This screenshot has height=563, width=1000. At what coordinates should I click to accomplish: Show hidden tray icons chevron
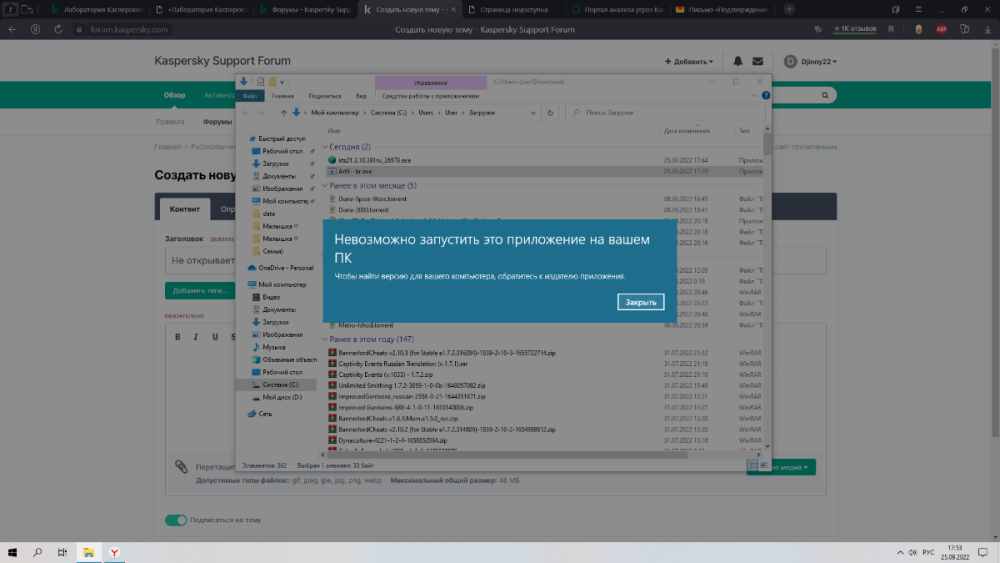coord(900,552)
